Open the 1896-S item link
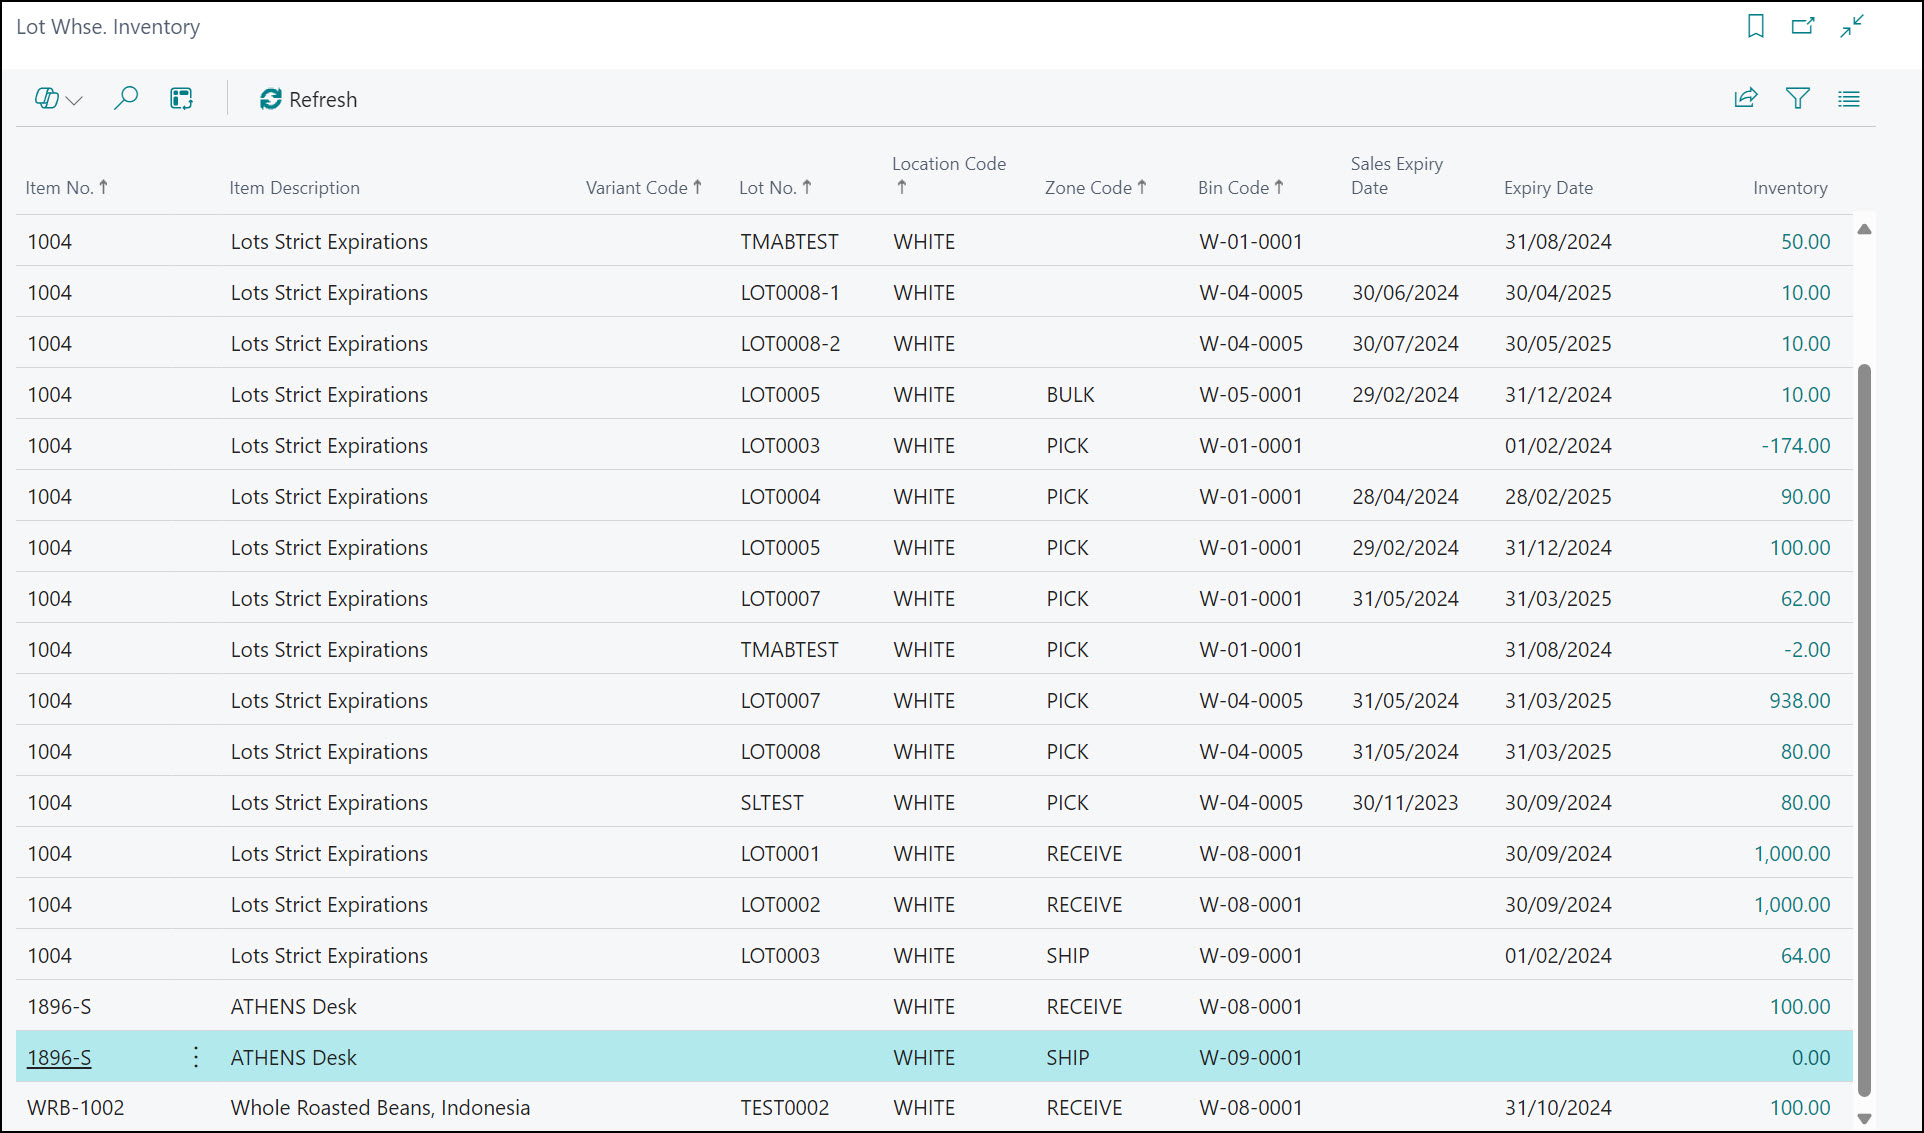Screen dimensions: 1924x1133 (59, 1057)
